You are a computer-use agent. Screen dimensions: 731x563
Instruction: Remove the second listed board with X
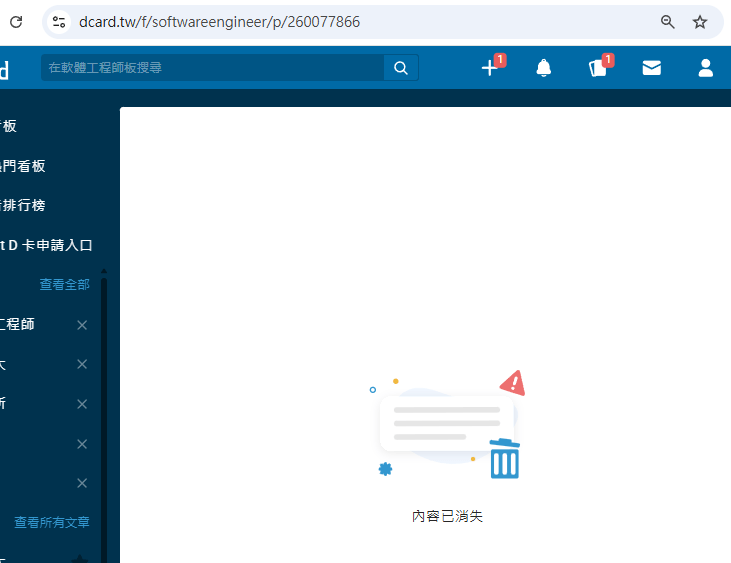pos(82,364)
